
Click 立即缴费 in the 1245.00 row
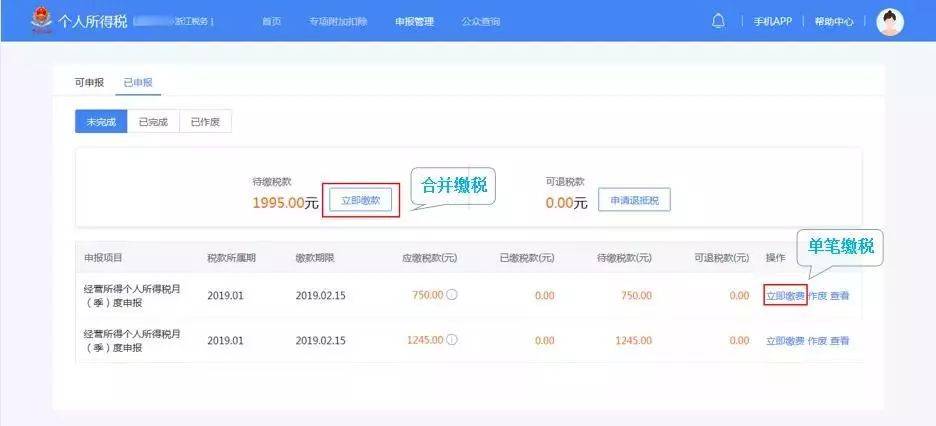click(786, 341)
